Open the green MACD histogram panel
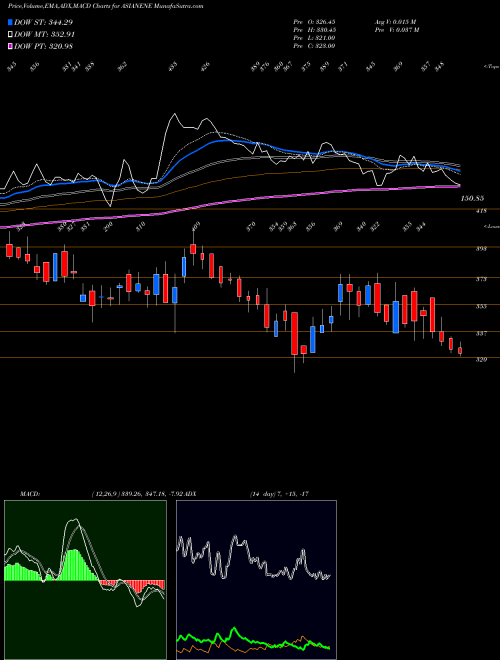Viewport: 500px width, 660px height. [x=85, y=580]
